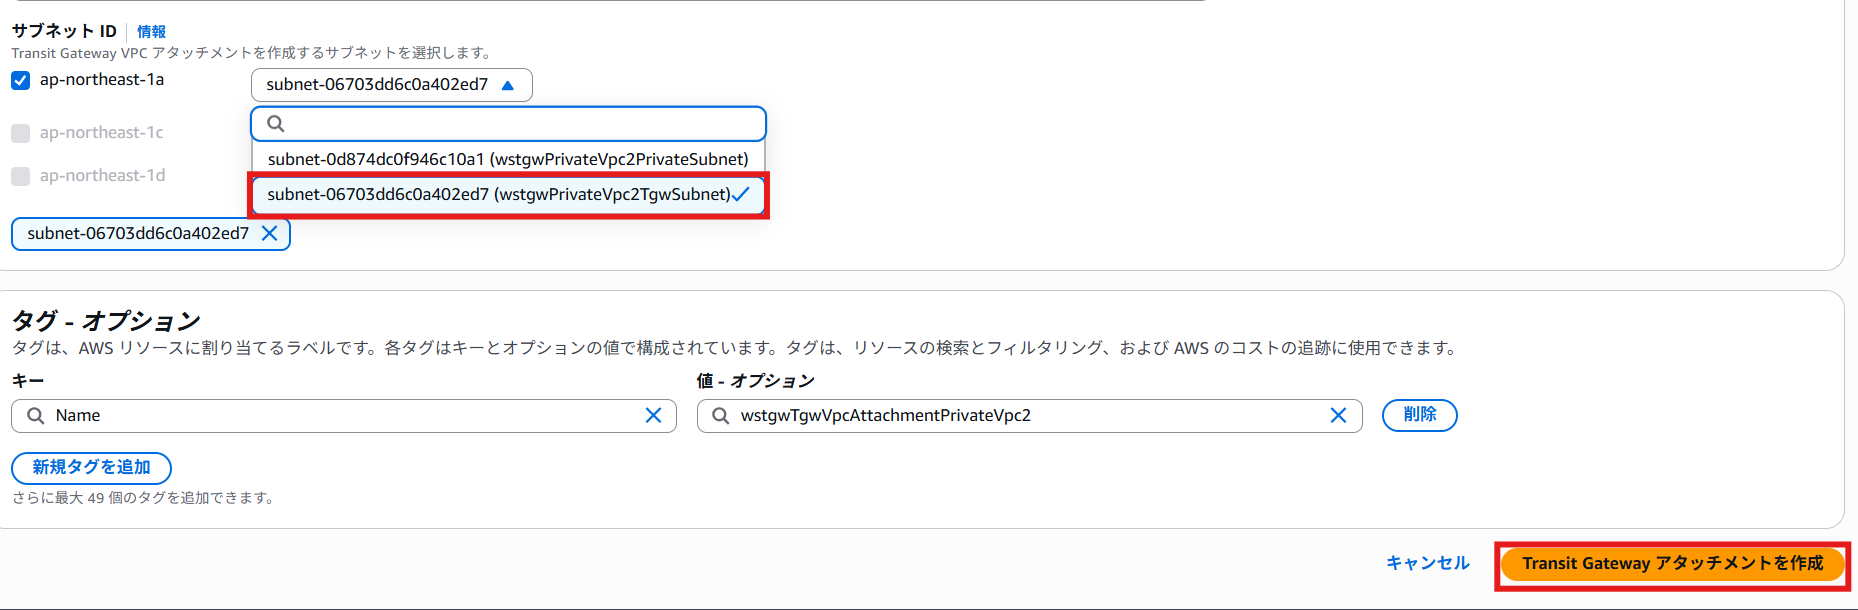Open the 情報 info link

[151, 31]
